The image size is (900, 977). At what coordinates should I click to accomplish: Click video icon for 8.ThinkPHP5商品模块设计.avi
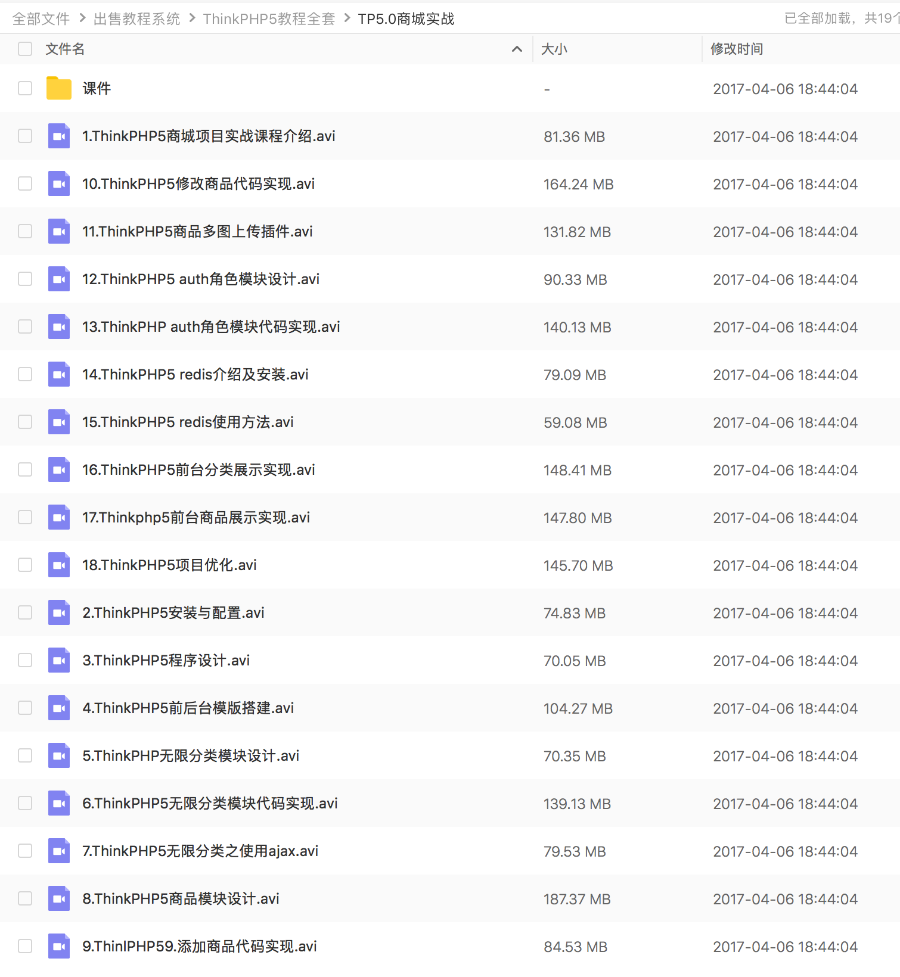(59, 898)
